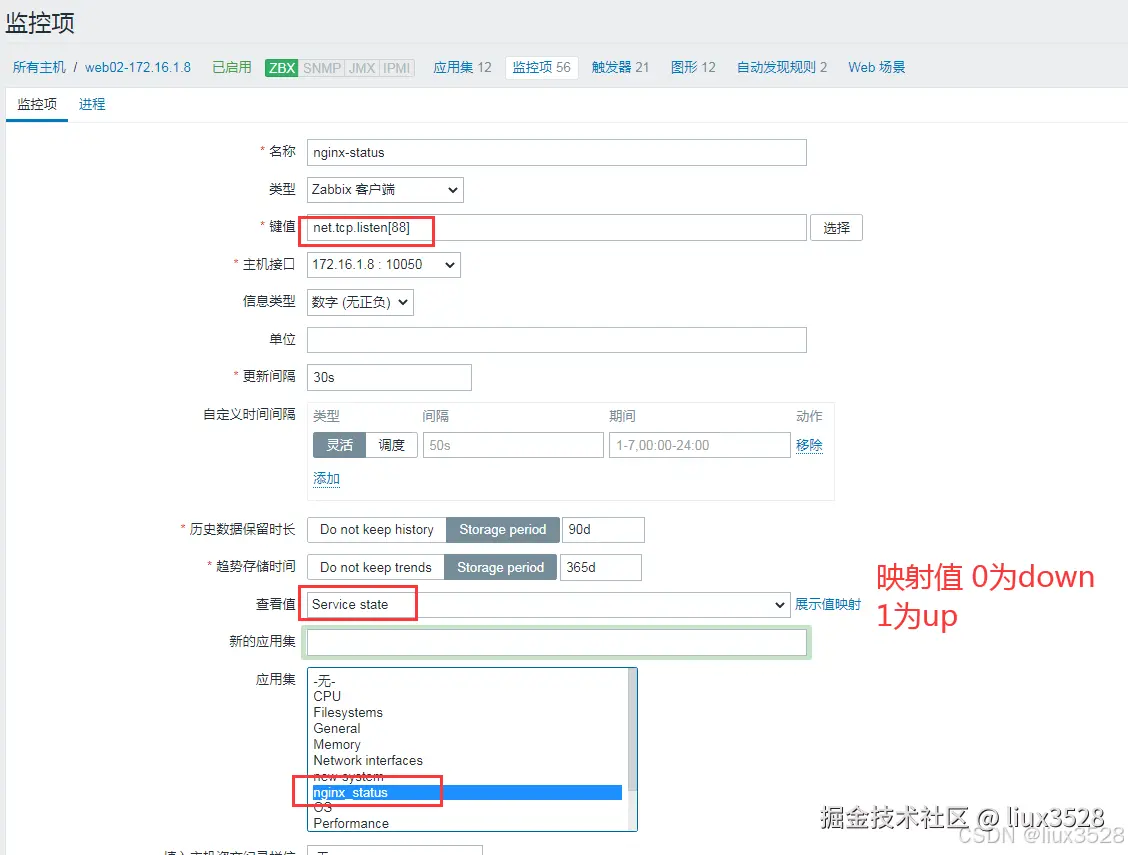Image resolution: width=1128 pixels, height=855 pixels.
Task: Focus the 键值 field with net.tcp.listen[88]
Action: [x=556, y=227]
